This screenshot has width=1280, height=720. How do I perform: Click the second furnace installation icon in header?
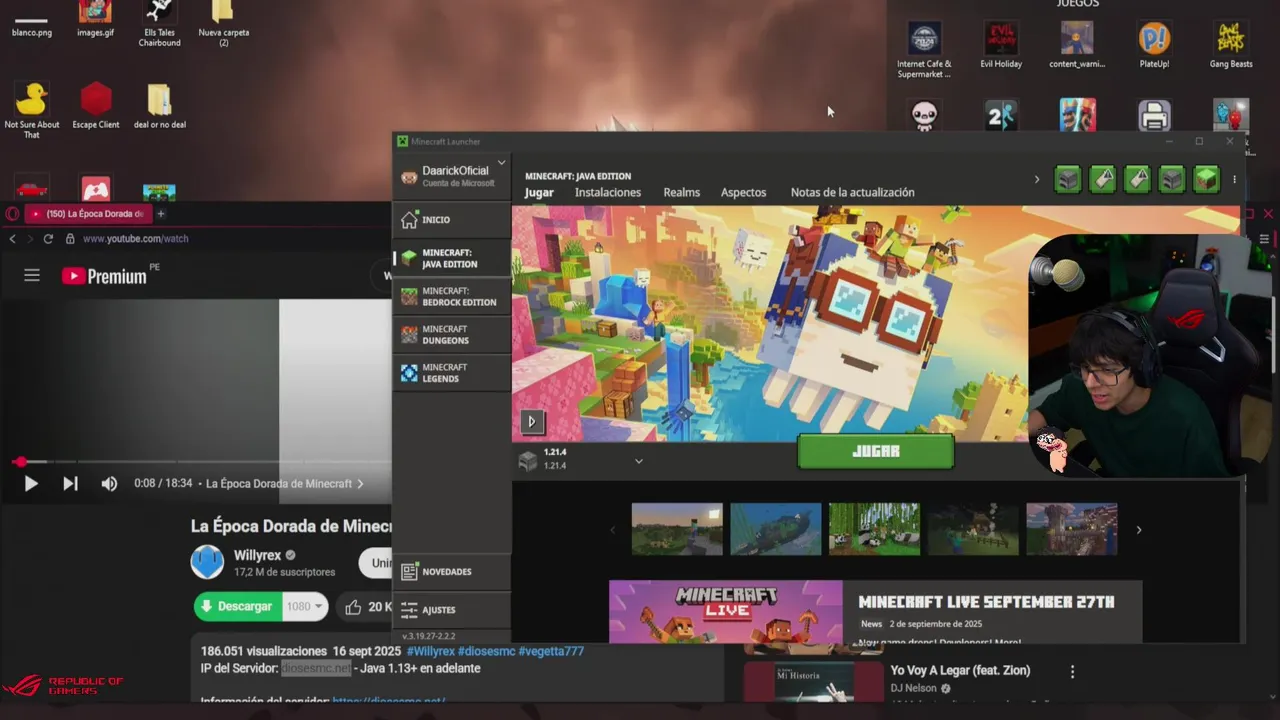(1171, 180)
